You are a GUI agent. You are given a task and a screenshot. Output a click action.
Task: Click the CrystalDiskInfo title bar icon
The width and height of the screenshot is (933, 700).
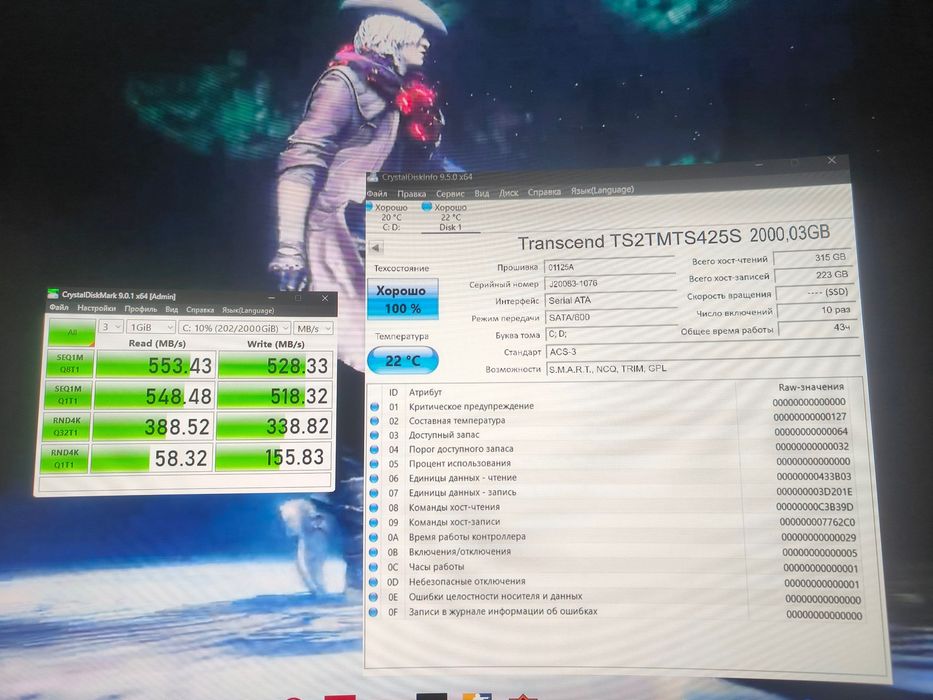coord(372,177)
